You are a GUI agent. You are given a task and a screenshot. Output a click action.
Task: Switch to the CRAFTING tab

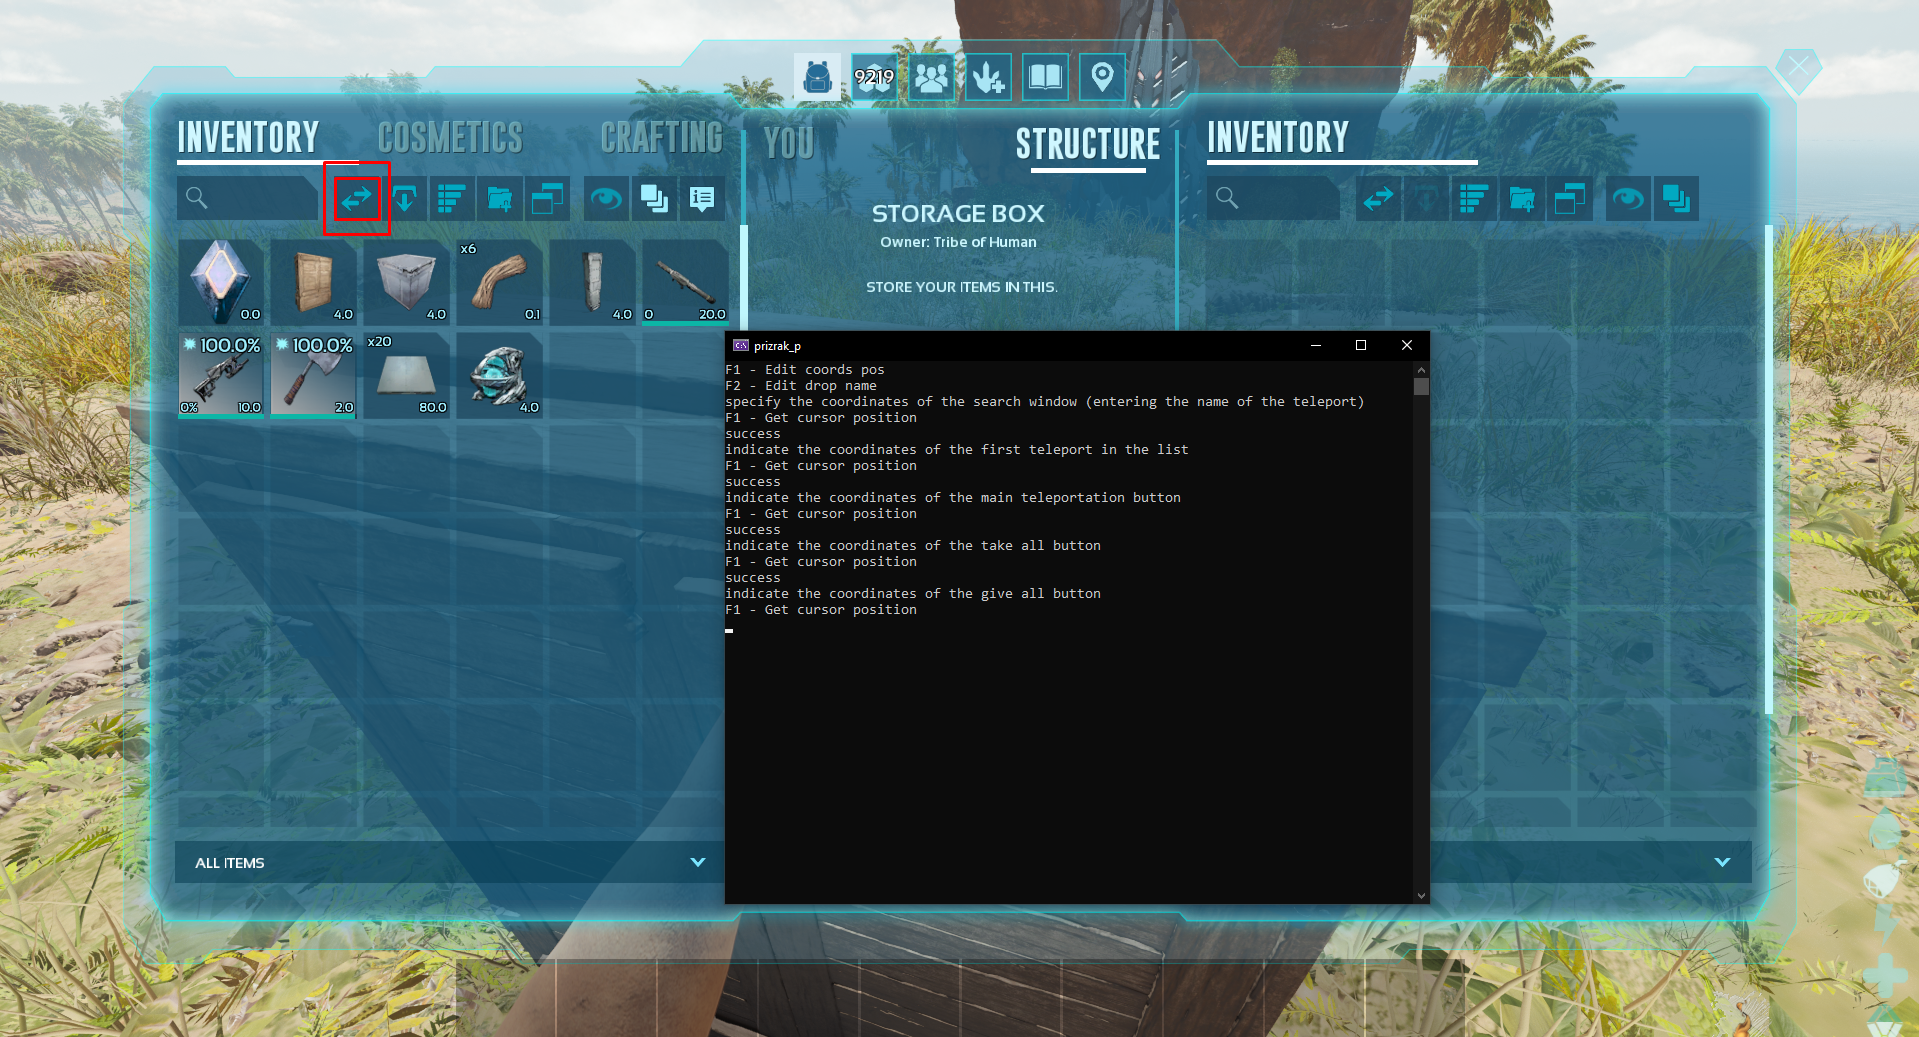click(x=661, y=137)
